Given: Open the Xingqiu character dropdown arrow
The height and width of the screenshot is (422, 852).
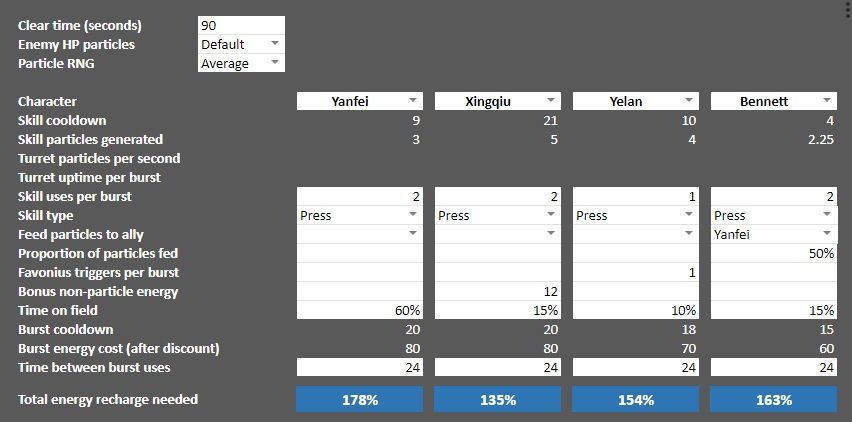Looking at the screenshot, I should (551, 100).
